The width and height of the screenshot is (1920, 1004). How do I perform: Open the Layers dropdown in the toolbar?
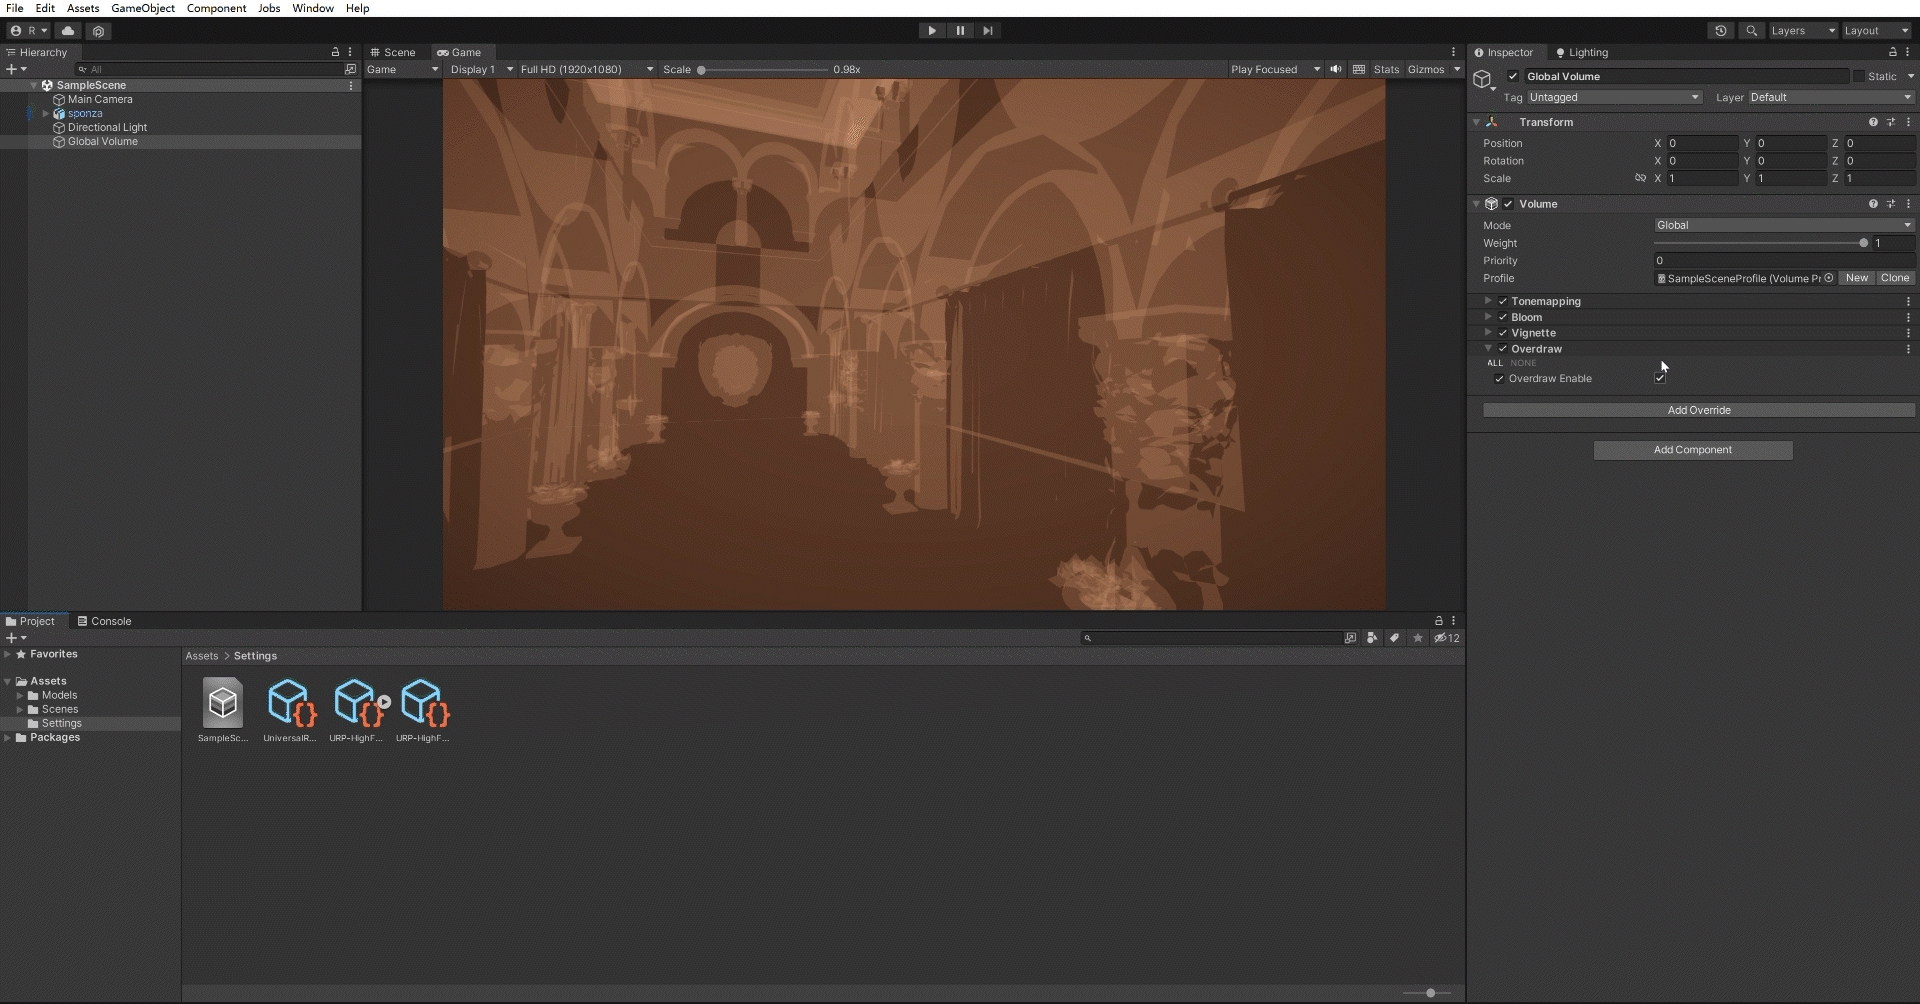[1803, 31]
